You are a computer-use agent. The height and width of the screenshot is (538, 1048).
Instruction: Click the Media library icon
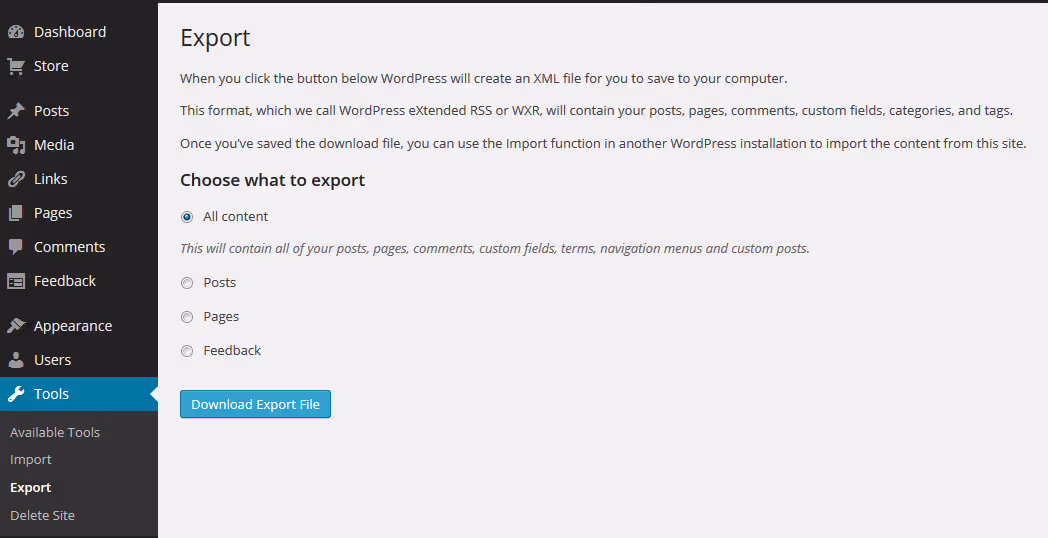tap(16, 145)
